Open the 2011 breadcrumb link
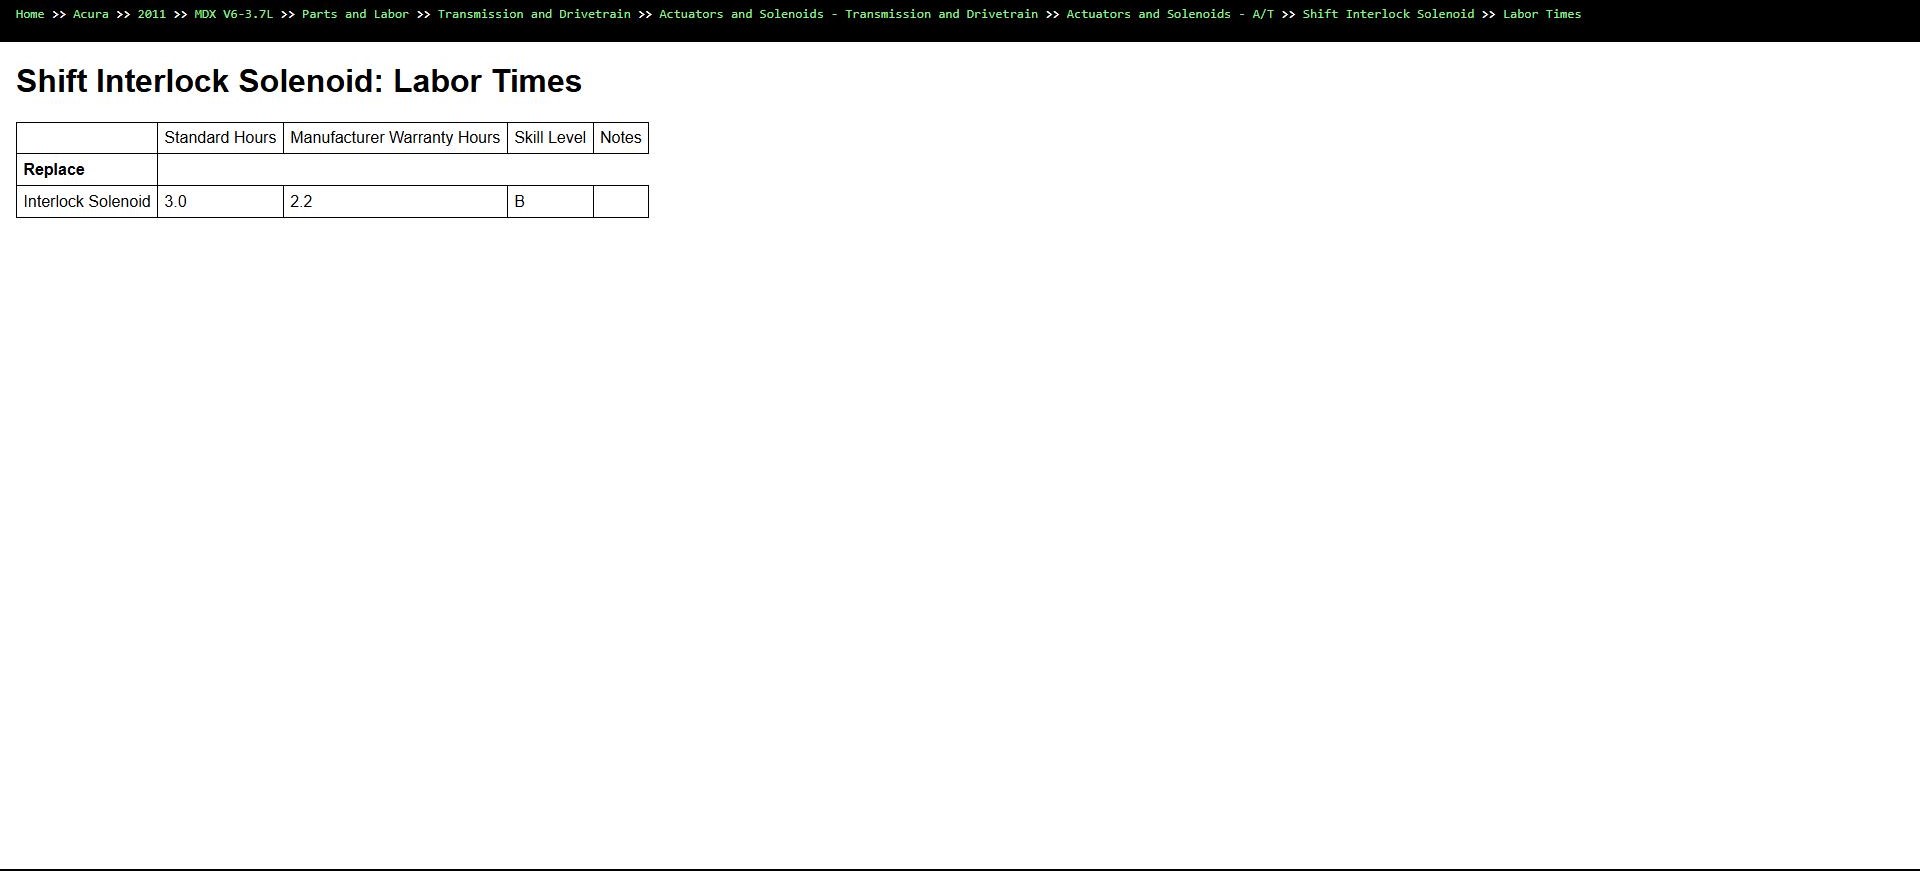The image size is (1920, 871). pos(152,14)
